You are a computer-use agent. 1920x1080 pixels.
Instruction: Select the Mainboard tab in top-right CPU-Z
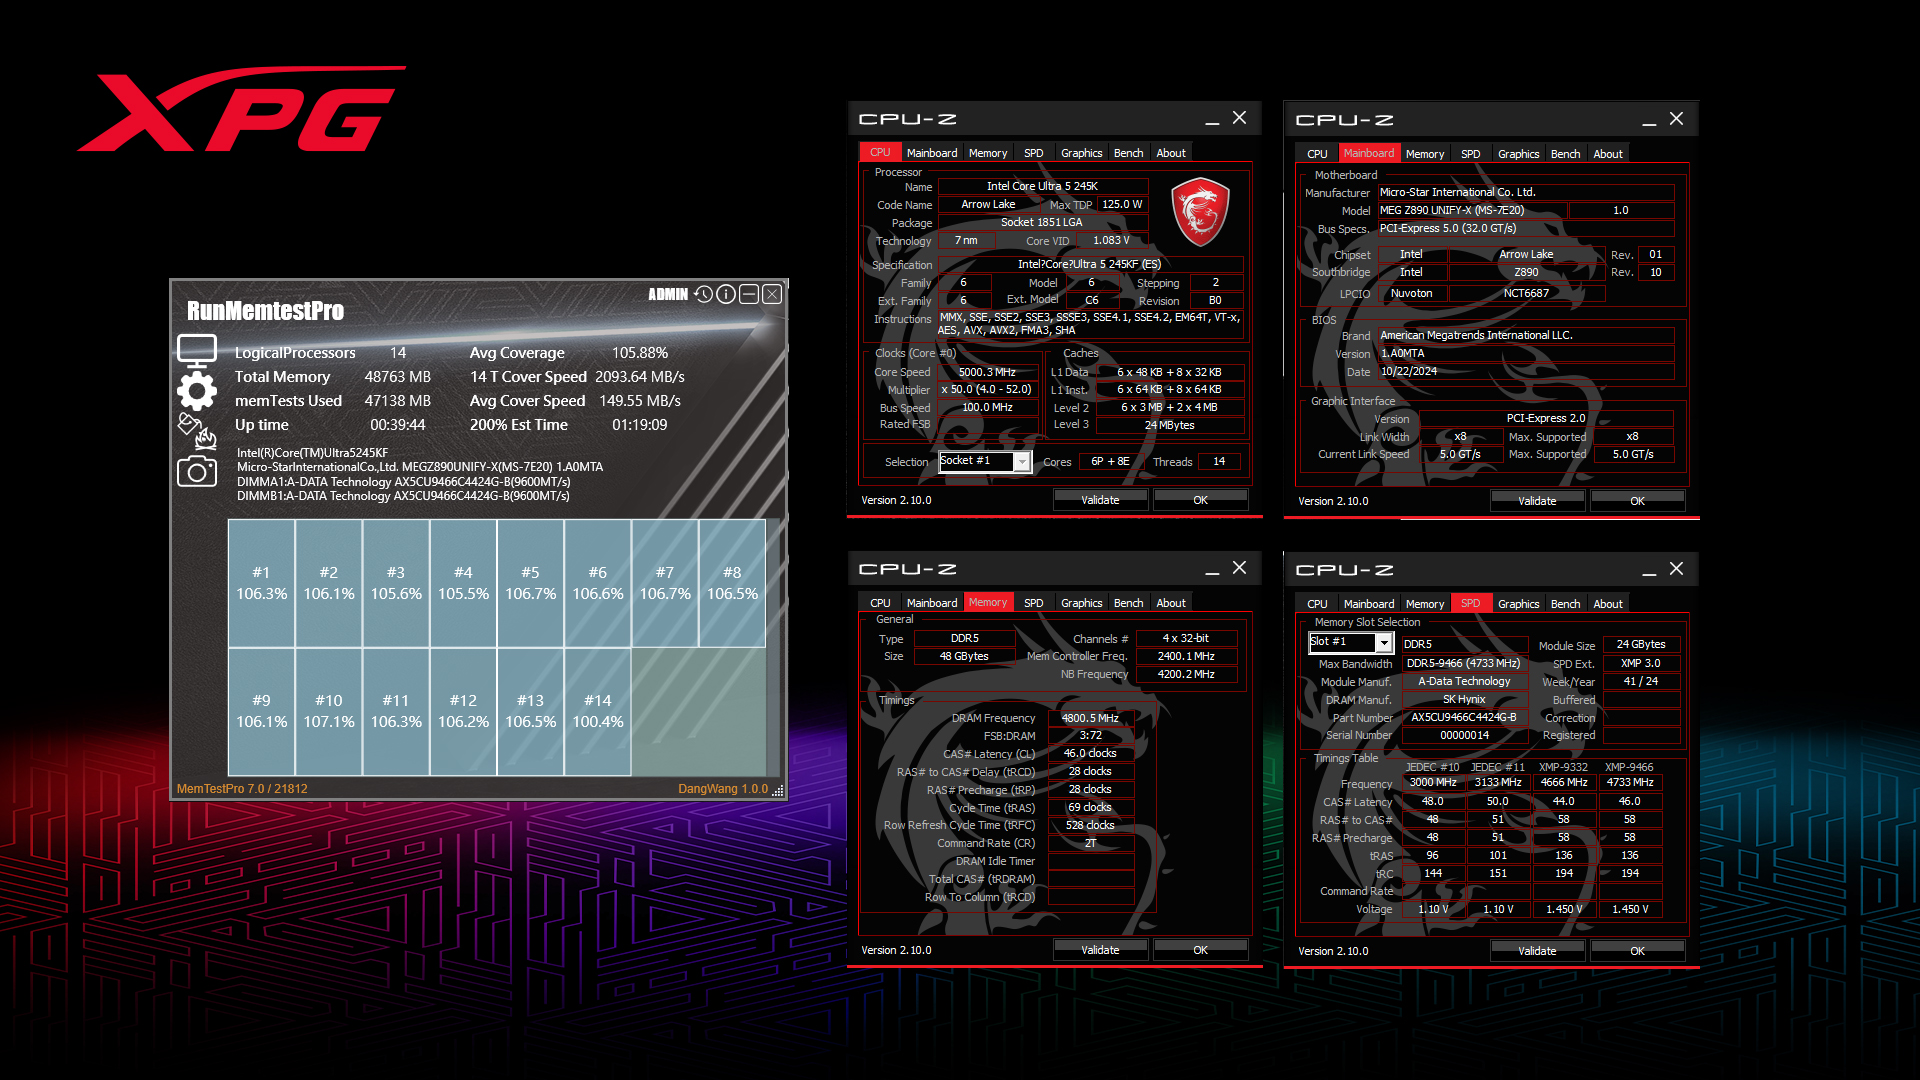click(x=1367, y=153)
